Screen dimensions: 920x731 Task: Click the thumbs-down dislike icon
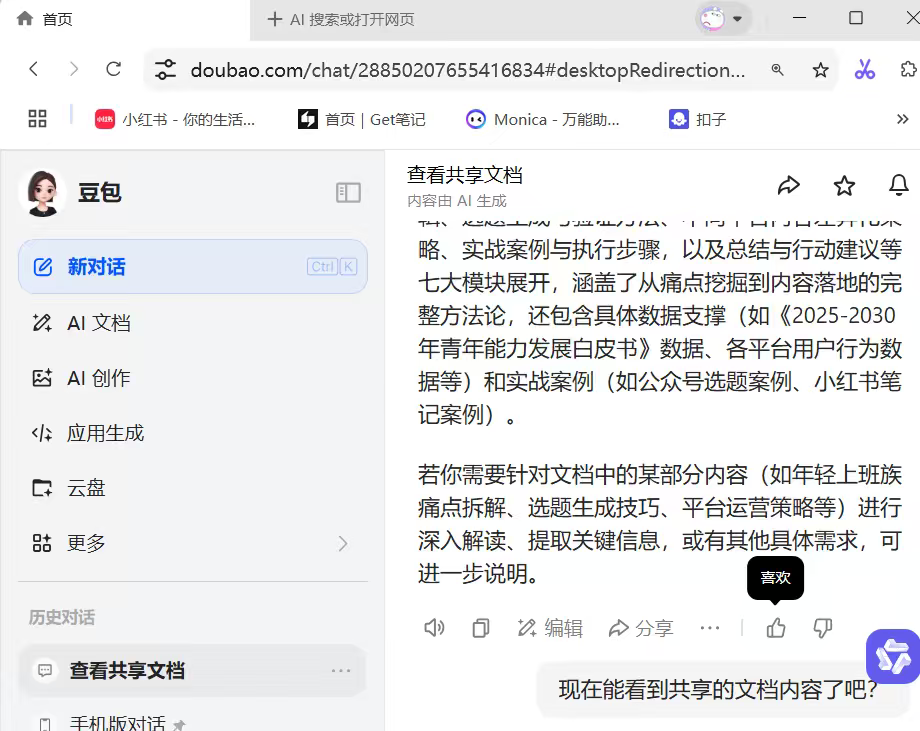pos(823,628)
